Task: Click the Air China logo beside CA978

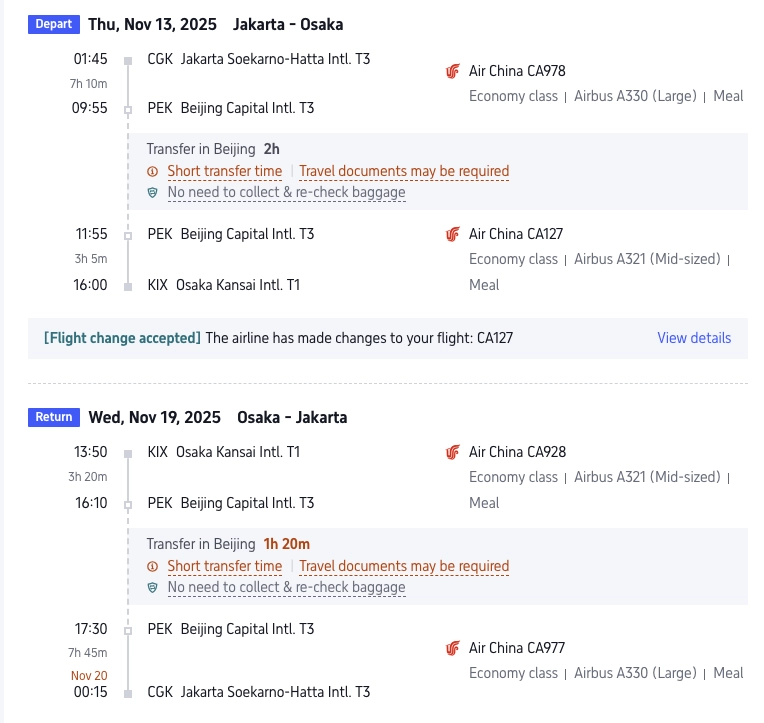Action: (x=453, y=71)
